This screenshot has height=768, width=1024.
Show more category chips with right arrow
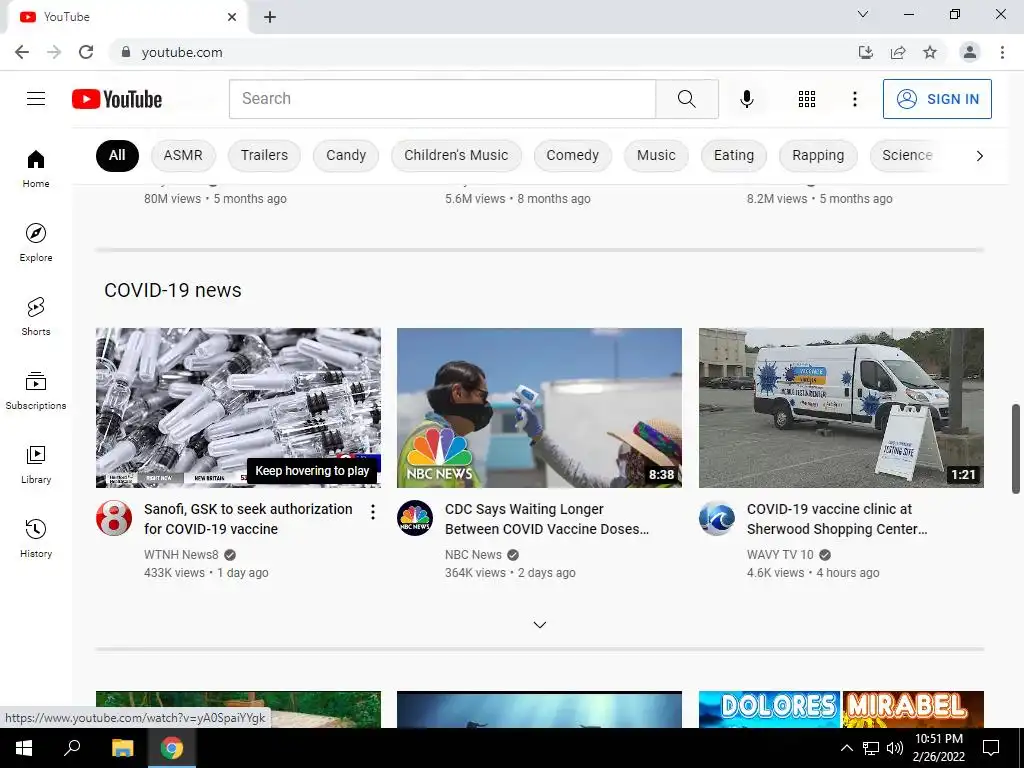coord(979,155)
